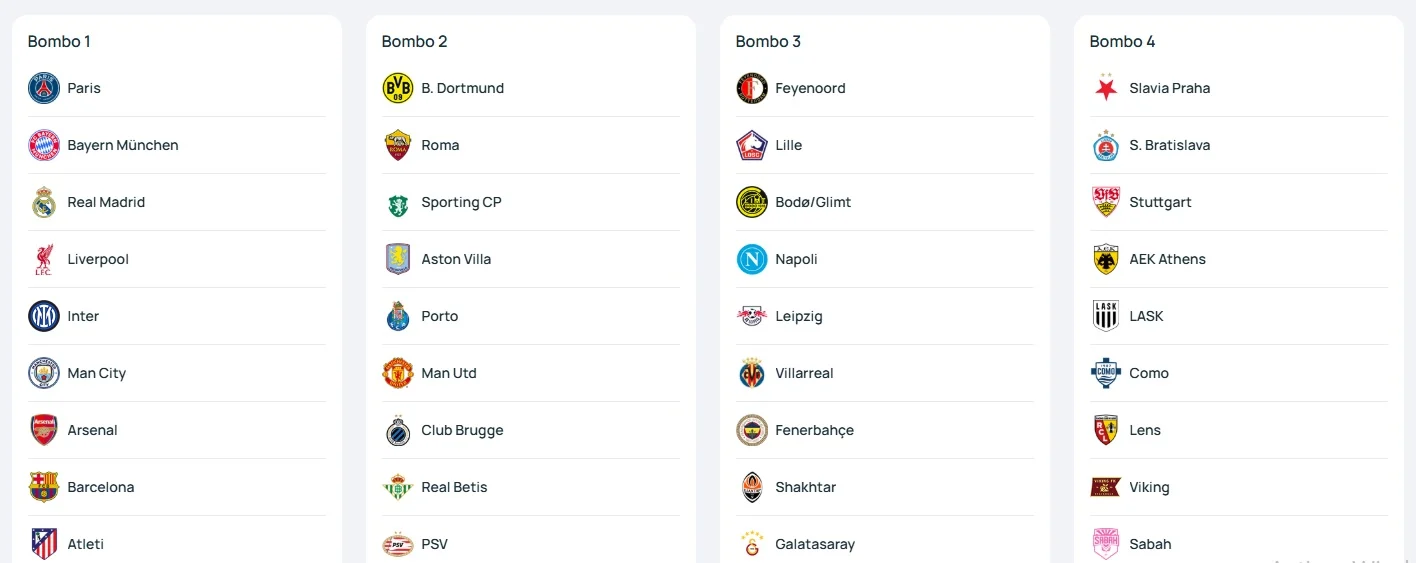1416x563 pixels.
Task: Open the Aston Villa team name
Action: pyautogui.click(x=456, y=259)
